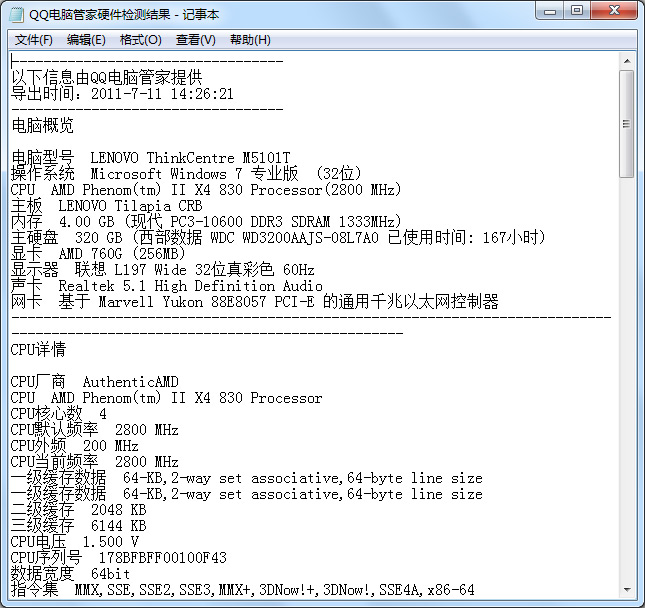The height and width of the screenshot is (608, 645).
Task: Click the export time '2011-7-11 14:26:21'
Action: point(162,94)
